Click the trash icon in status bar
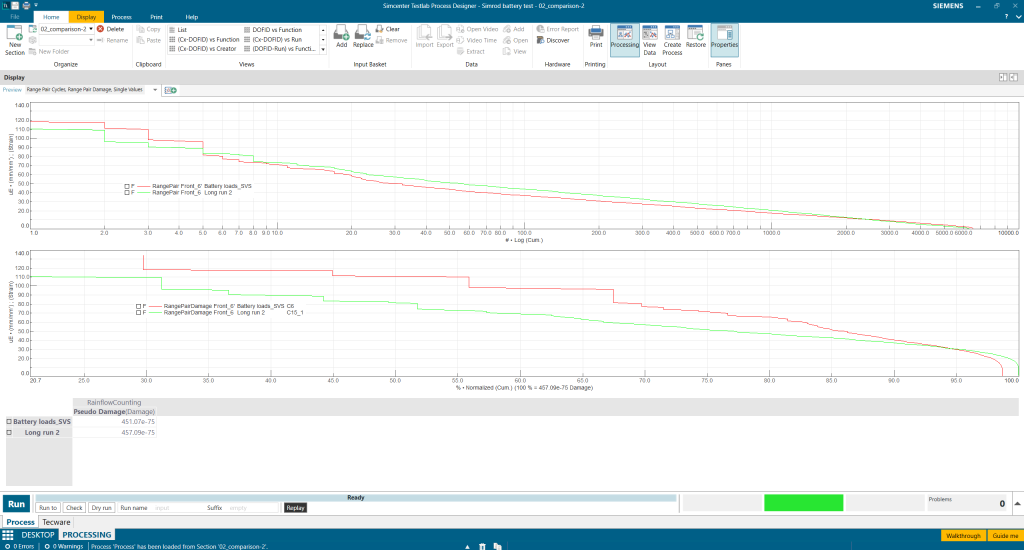1024x550 pixels. (x=482, y=546)
